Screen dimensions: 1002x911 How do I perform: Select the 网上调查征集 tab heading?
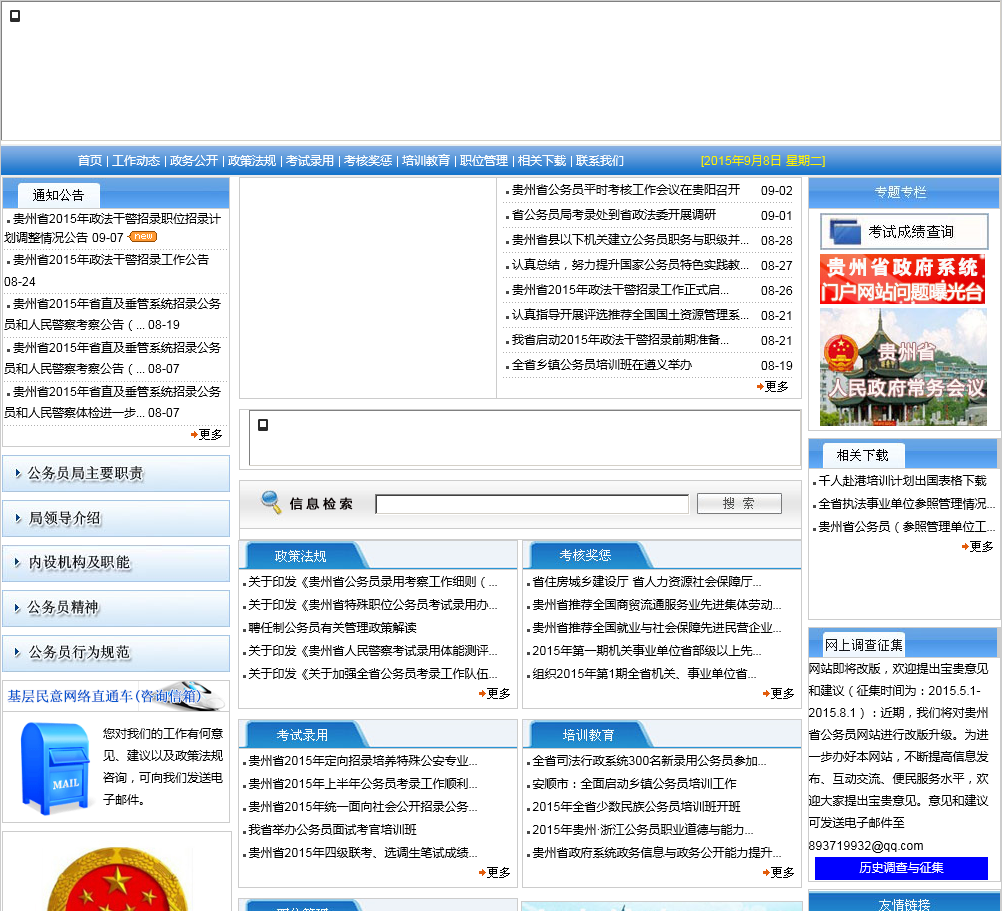[863, 645]
